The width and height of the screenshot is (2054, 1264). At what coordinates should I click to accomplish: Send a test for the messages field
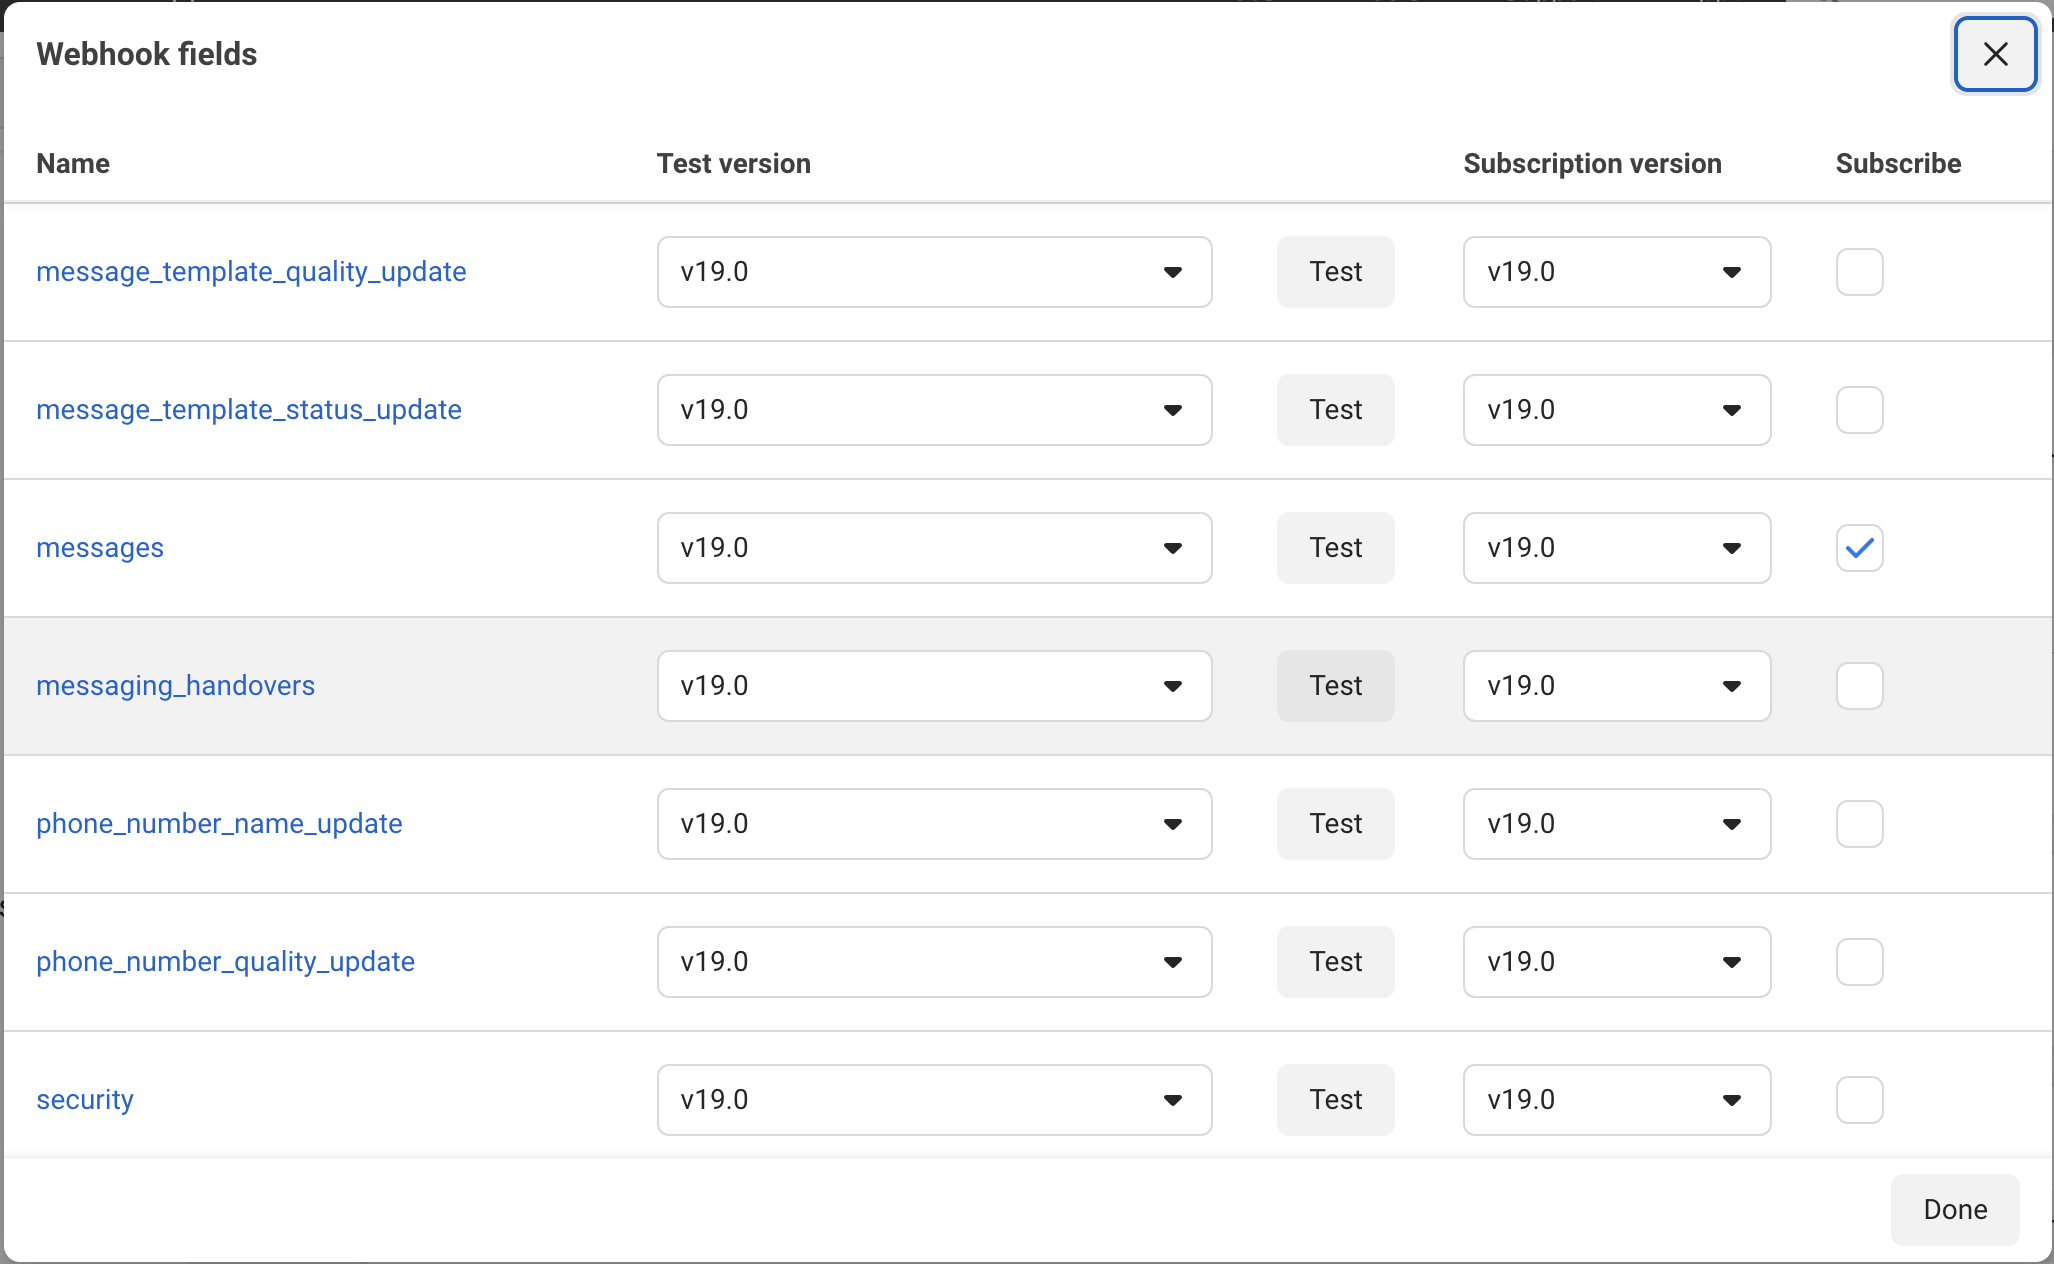pyautogui.click(x=1336, y=548)
